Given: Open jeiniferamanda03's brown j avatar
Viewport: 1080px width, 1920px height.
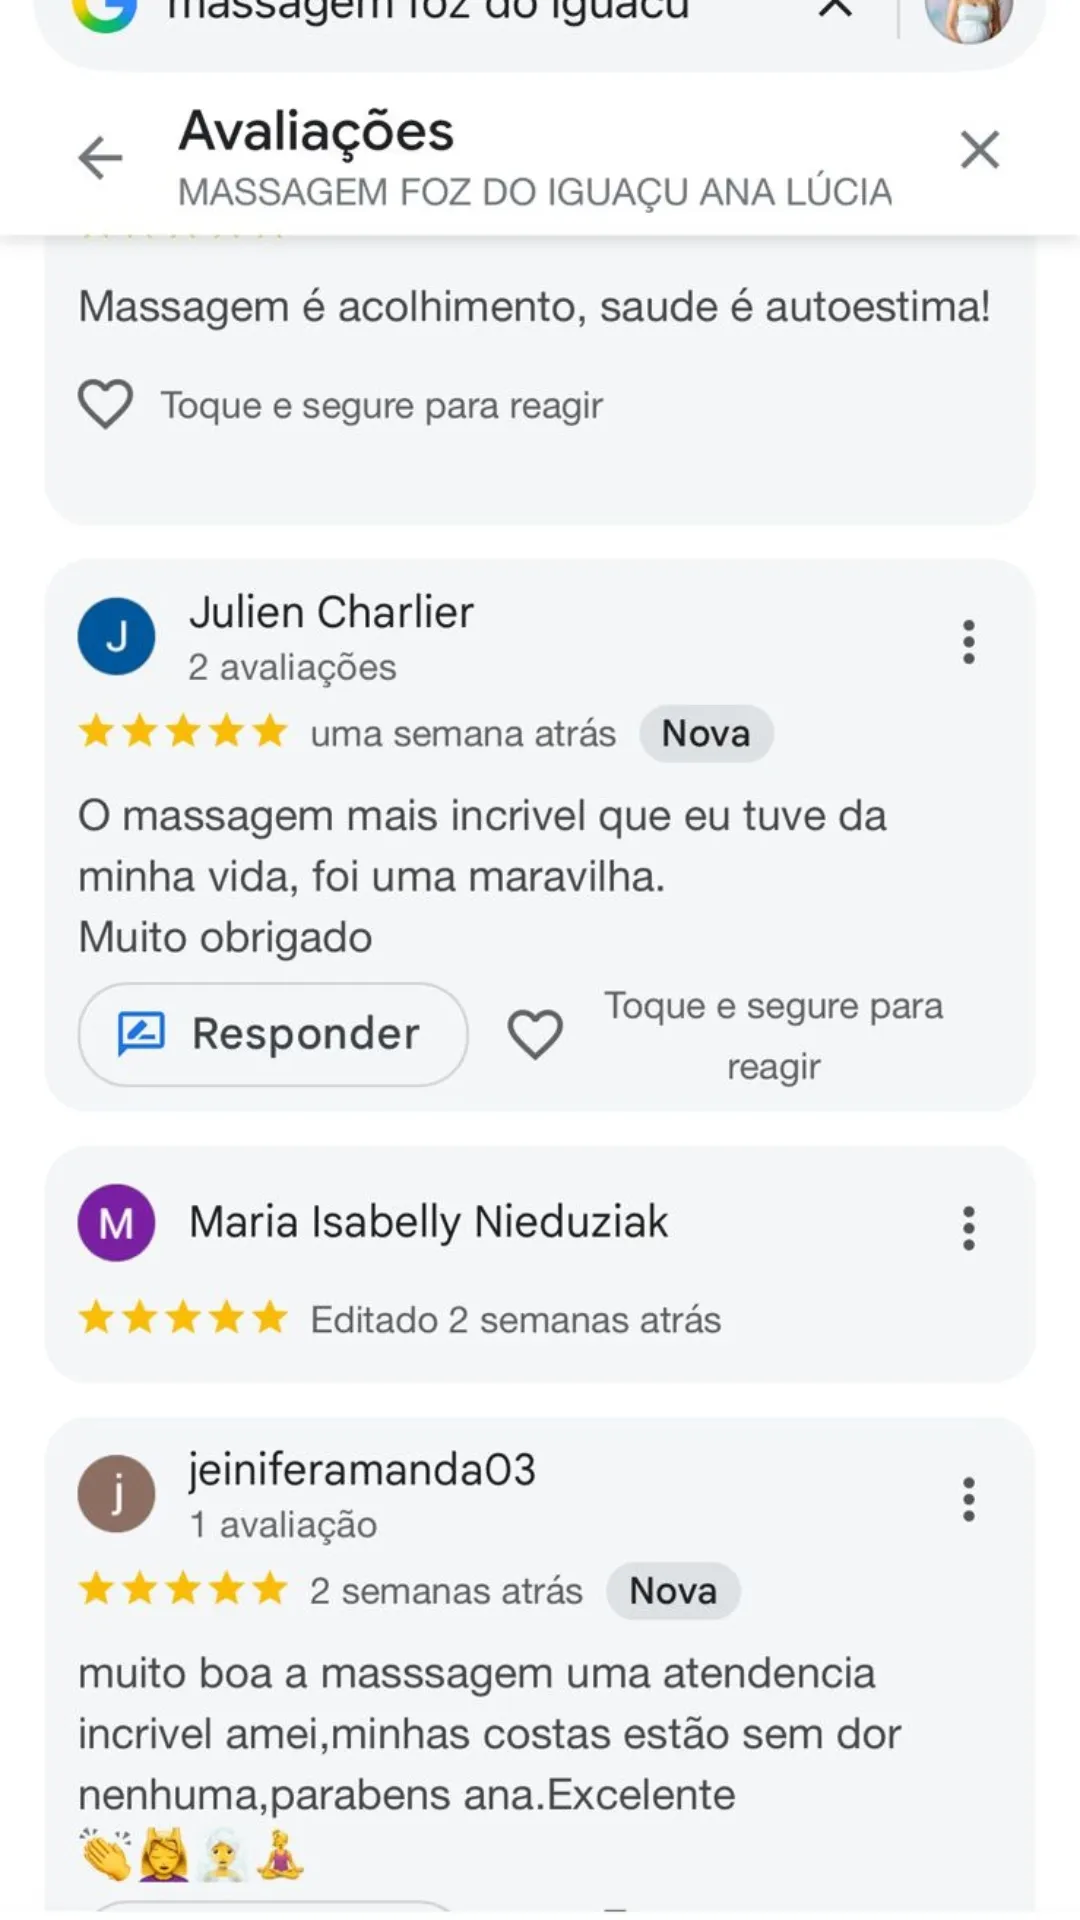Looking at the screenshot, I should coord(117,1493).
